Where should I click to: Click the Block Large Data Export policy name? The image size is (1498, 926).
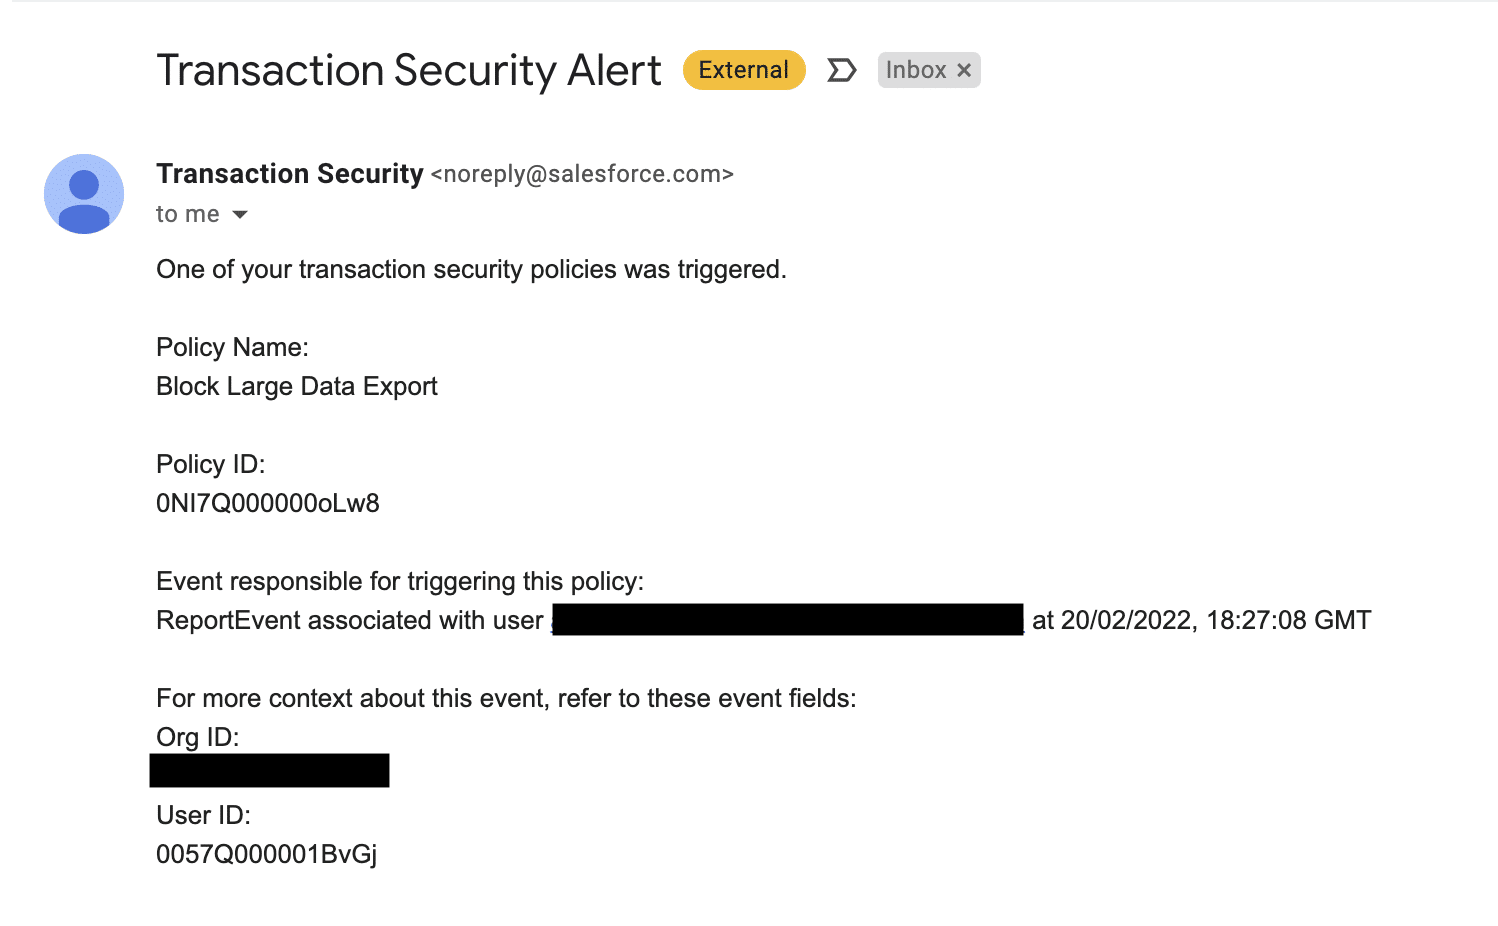297,386
